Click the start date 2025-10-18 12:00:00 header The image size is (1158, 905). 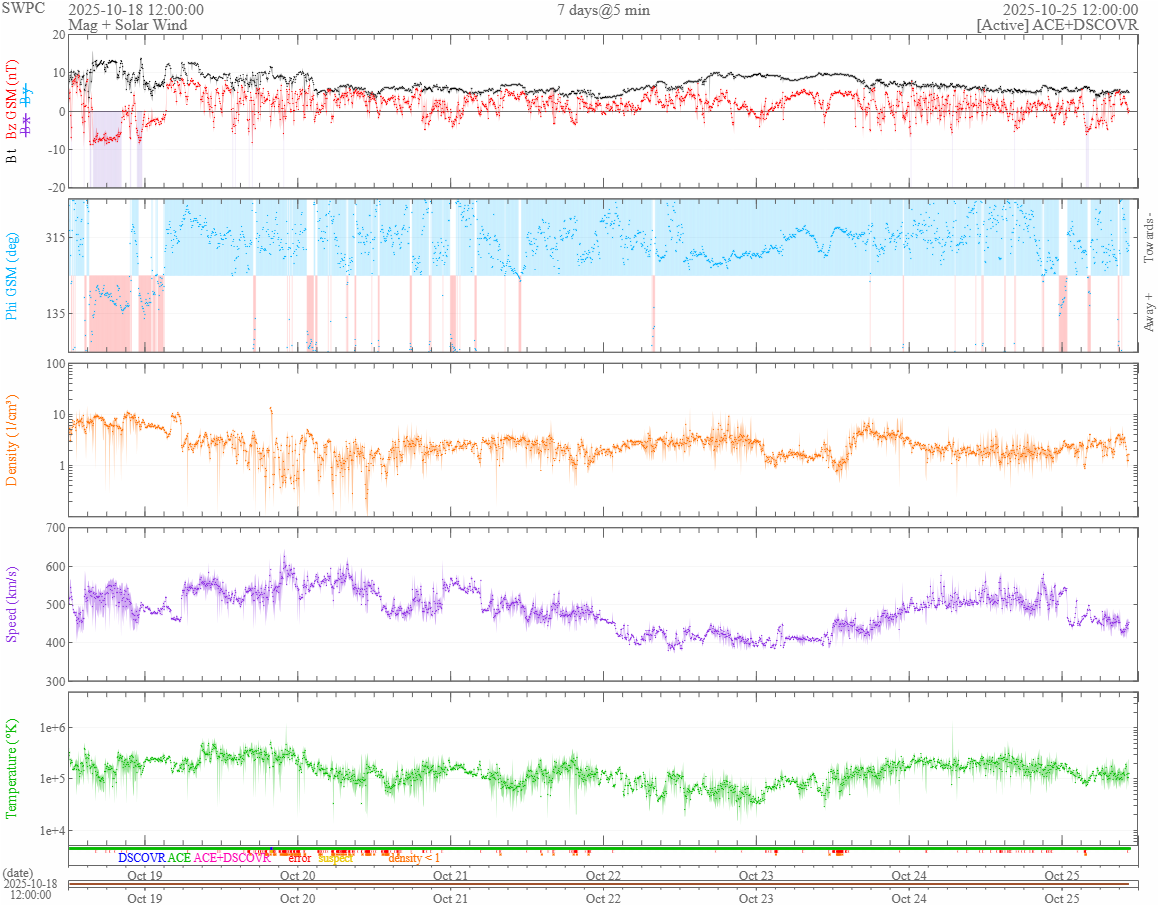136,10
